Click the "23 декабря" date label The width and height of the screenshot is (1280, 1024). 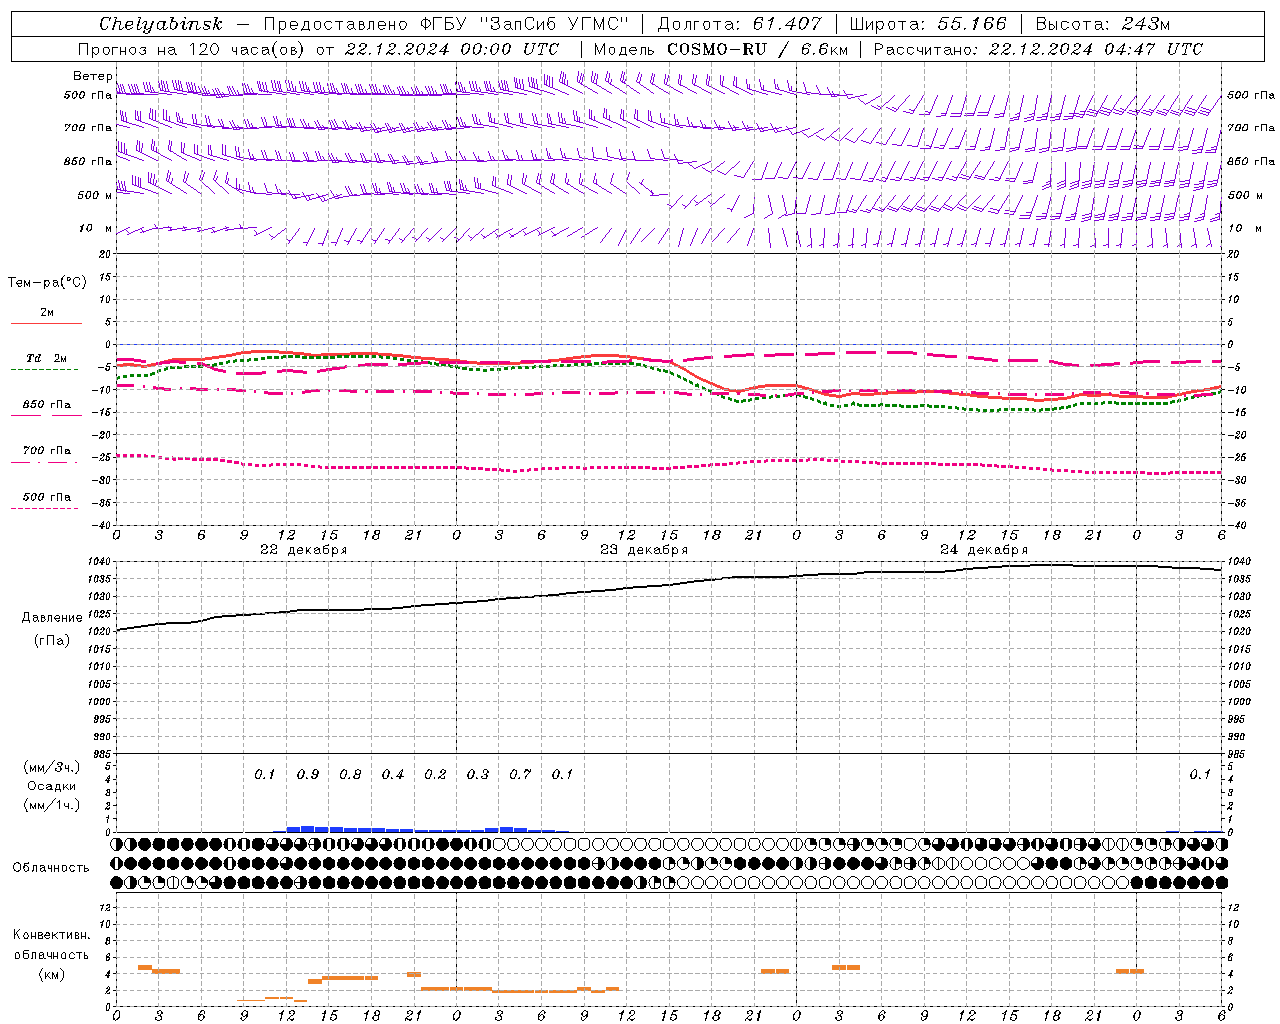[x=643, y=550]
